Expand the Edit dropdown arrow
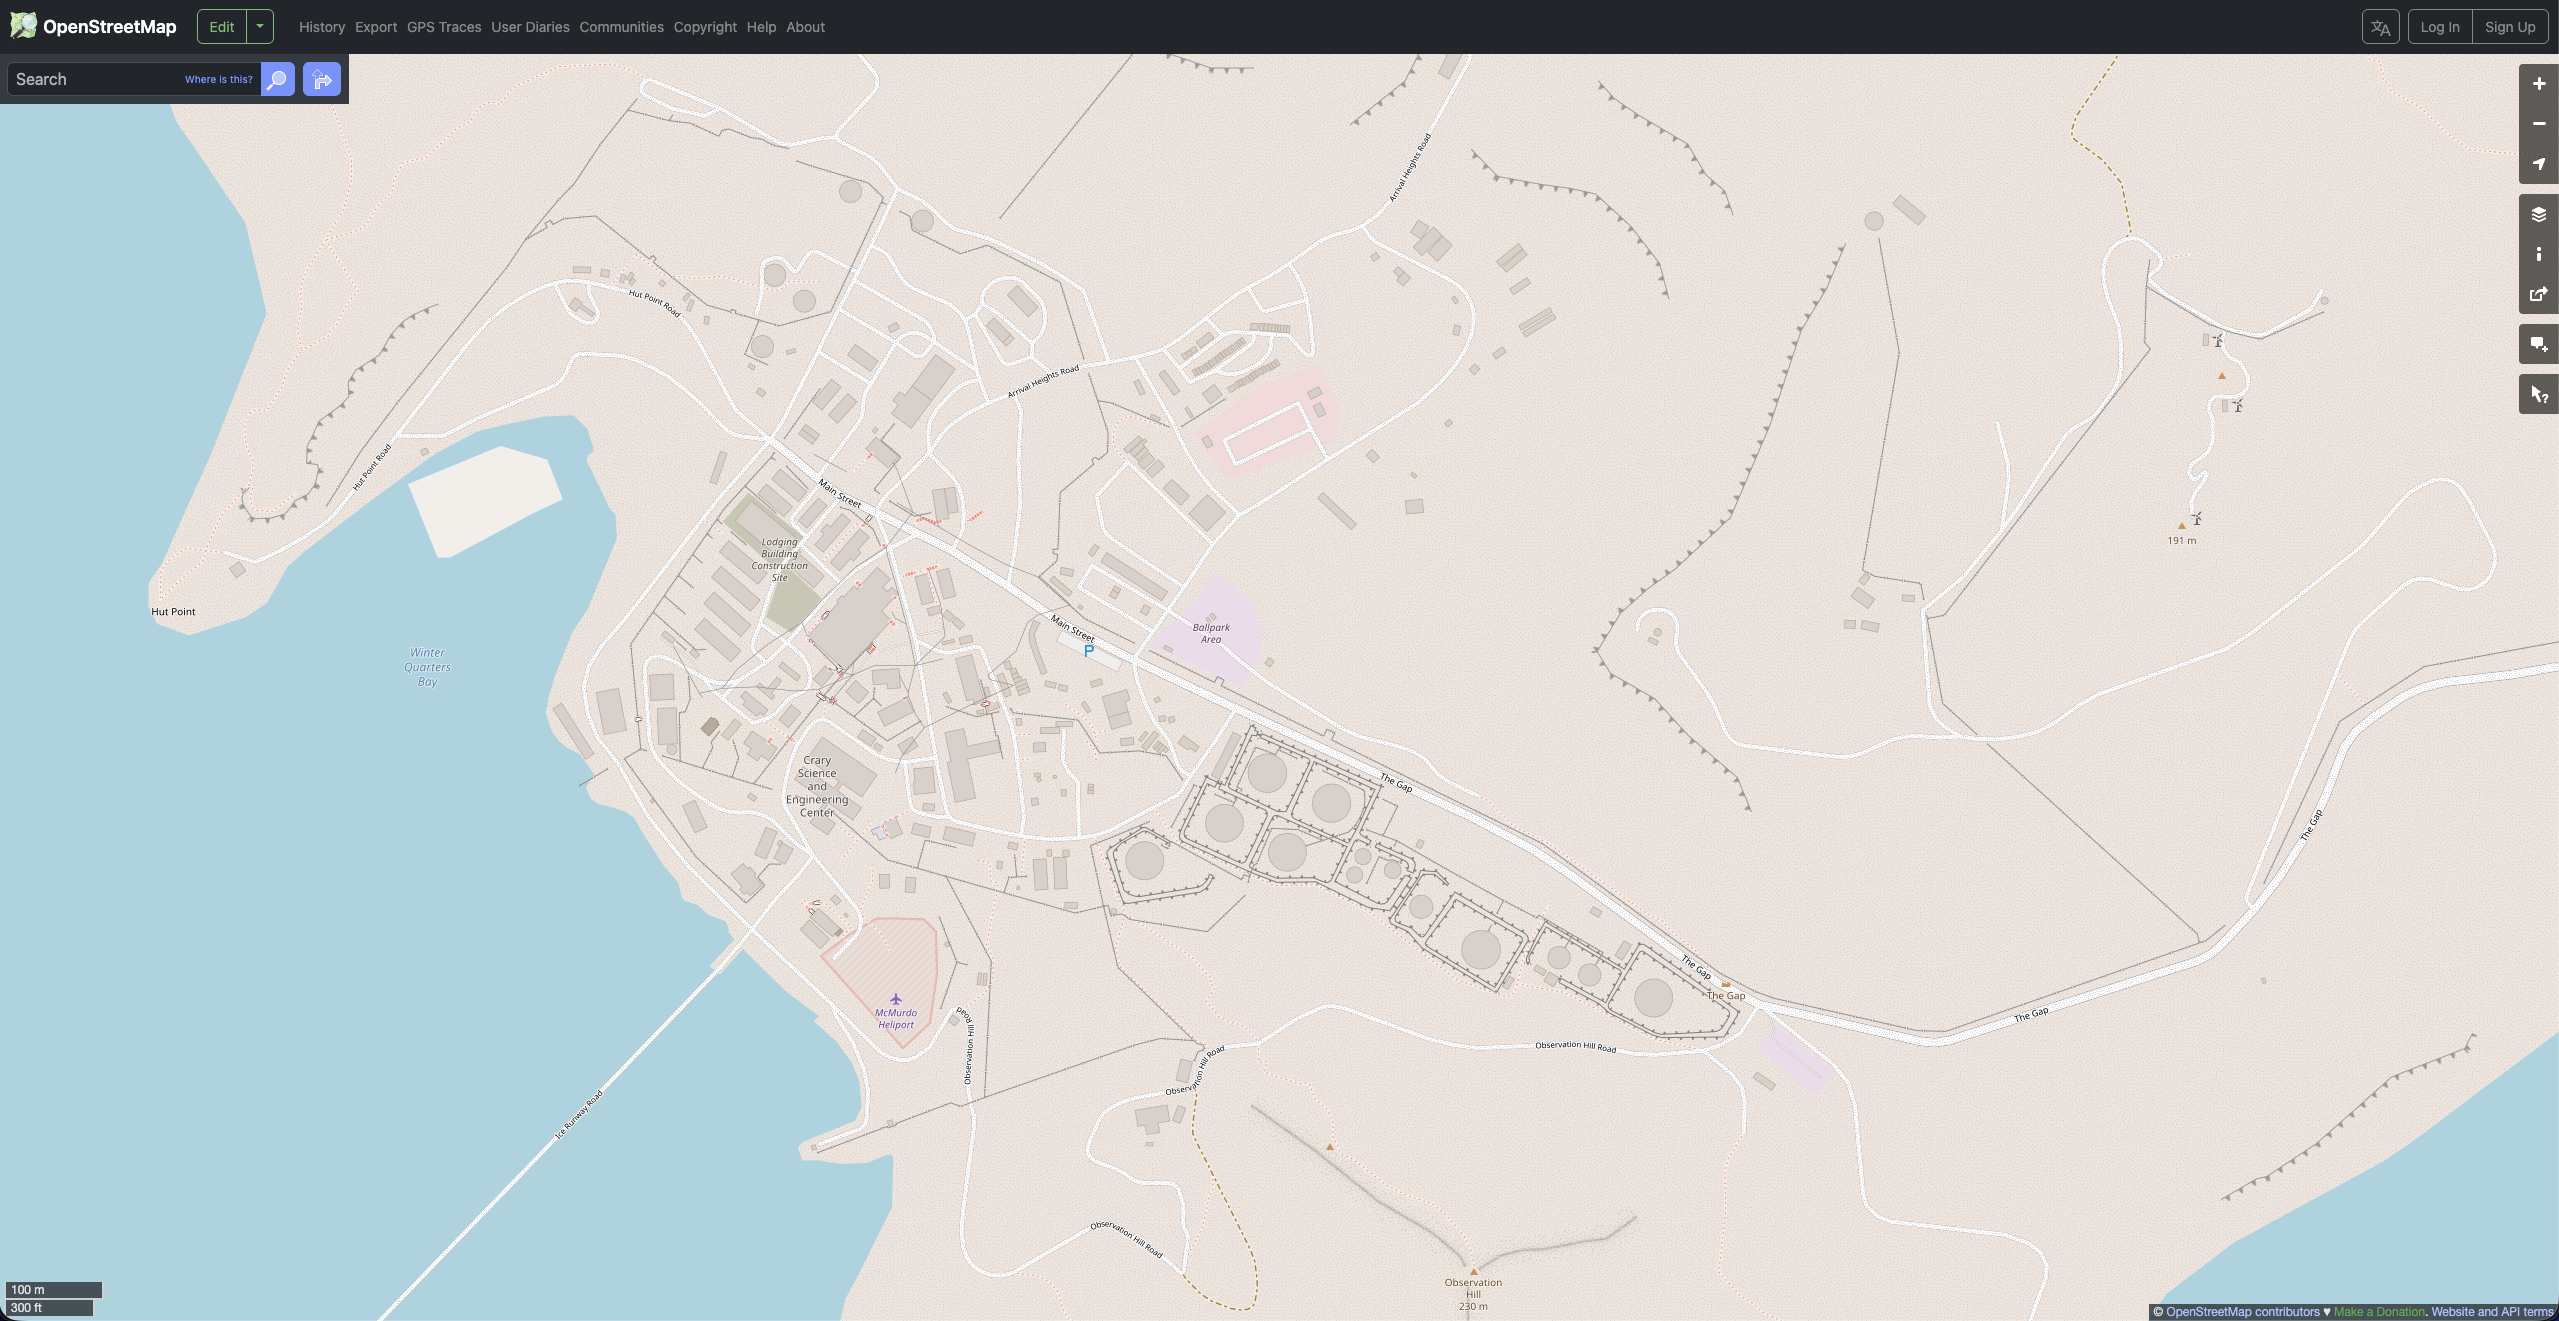This screenshot has height=1321, width=2559. pos(260,27)
